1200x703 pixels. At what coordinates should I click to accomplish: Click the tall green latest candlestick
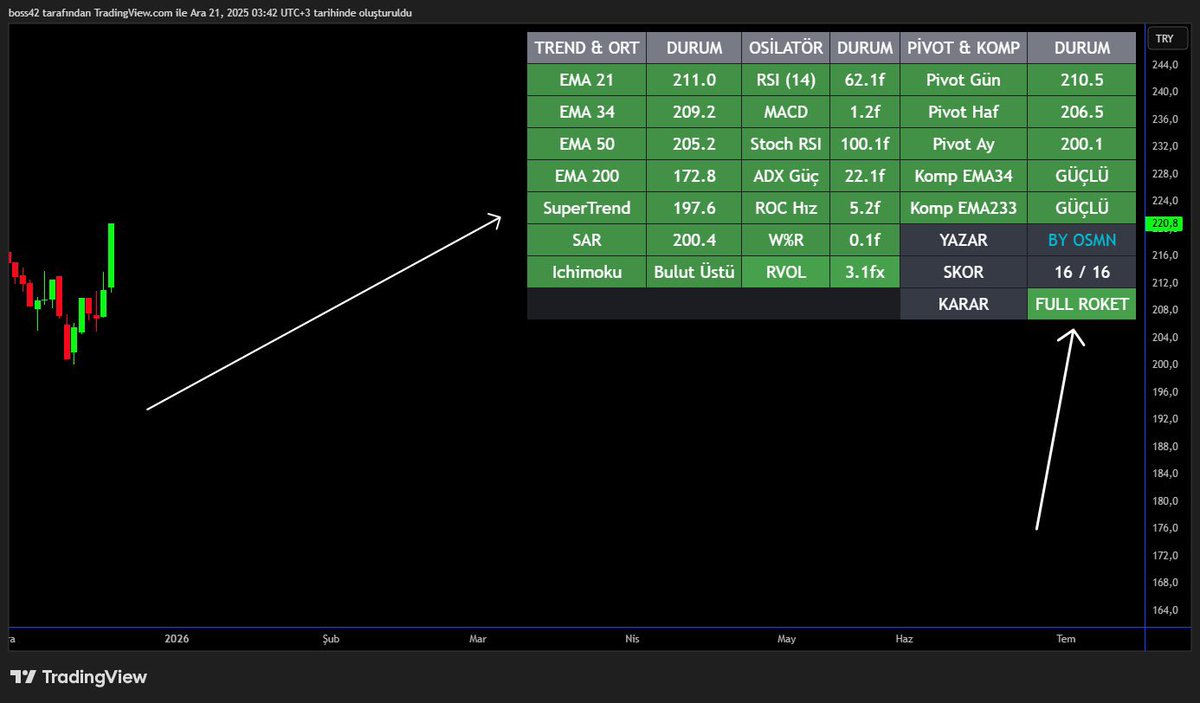(x=111, y=255)
